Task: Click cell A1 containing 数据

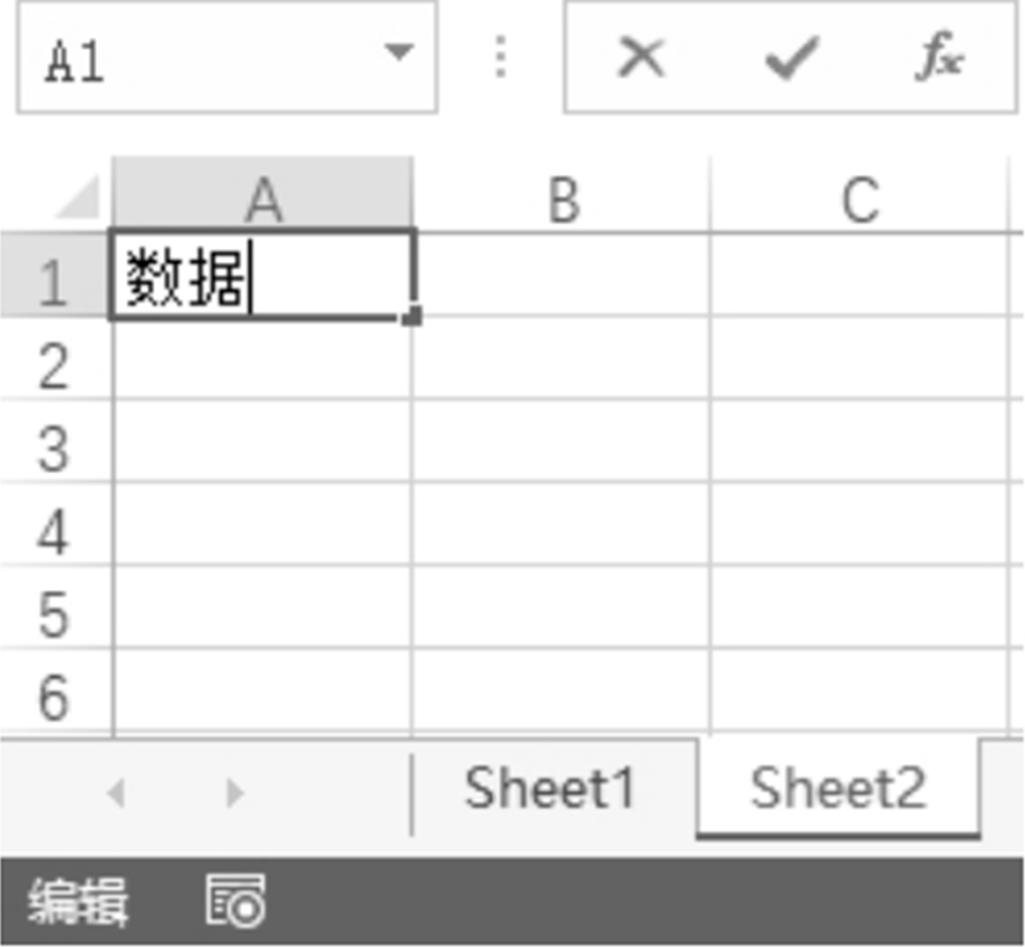Action: pyautogui.click(x=262, y=277)
